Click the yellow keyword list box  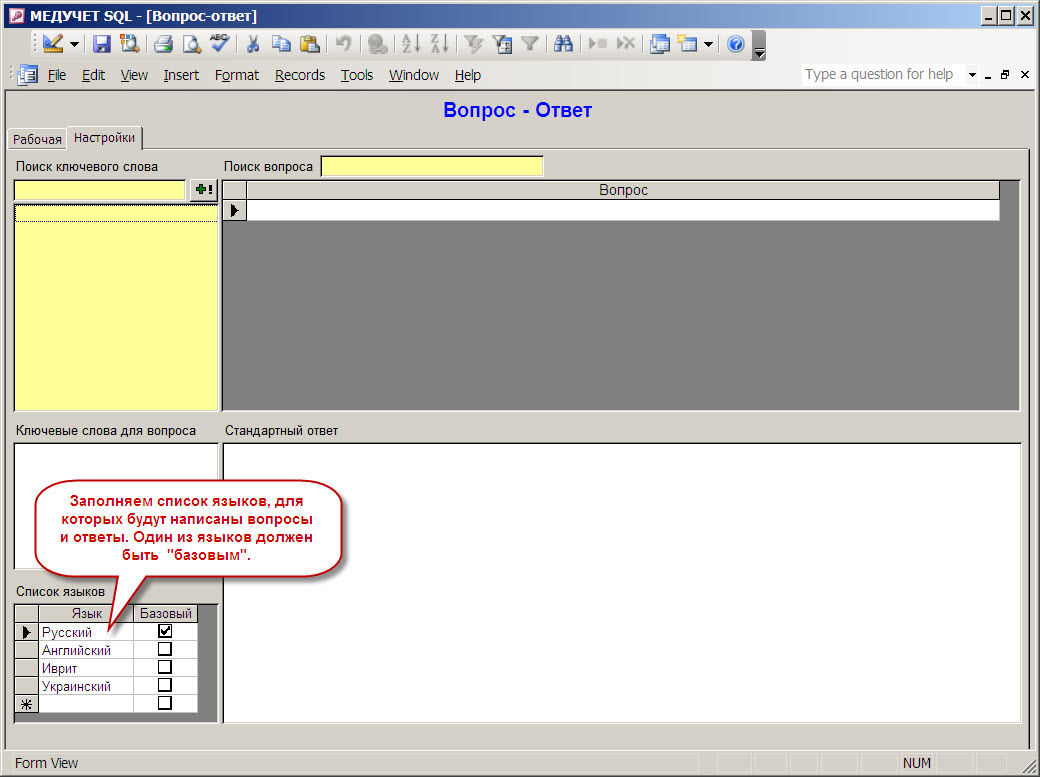coord(116,307)
